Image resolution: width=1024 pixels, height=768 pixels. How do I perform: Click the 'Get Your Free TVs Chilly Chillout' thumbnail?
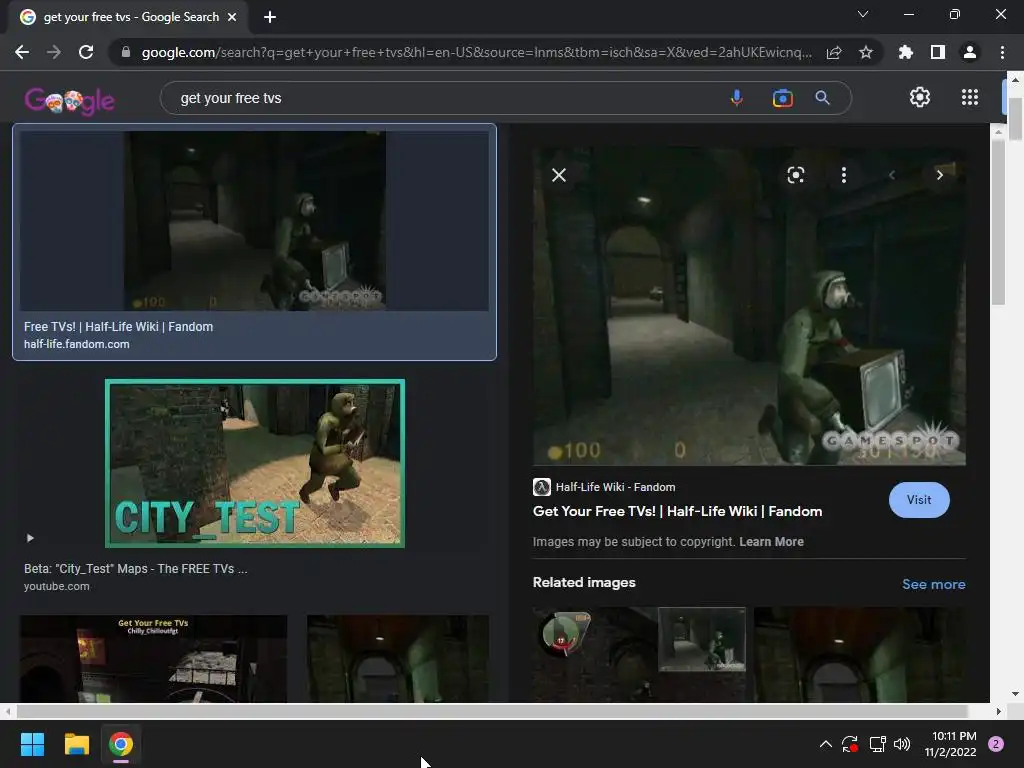[153, 658]
